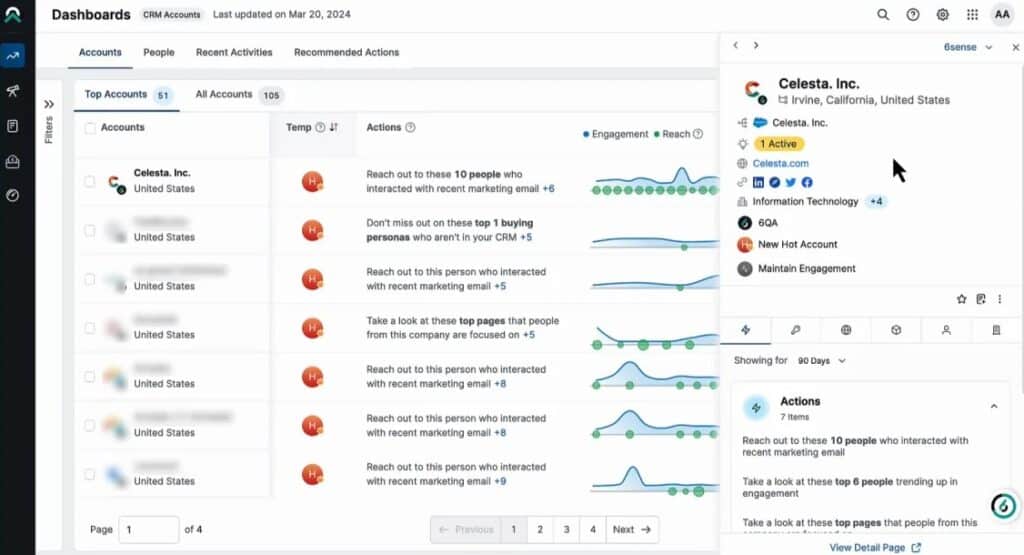Click the star favorite icon in panel
Screen dimensions: 1024x555
coord(961,299)
